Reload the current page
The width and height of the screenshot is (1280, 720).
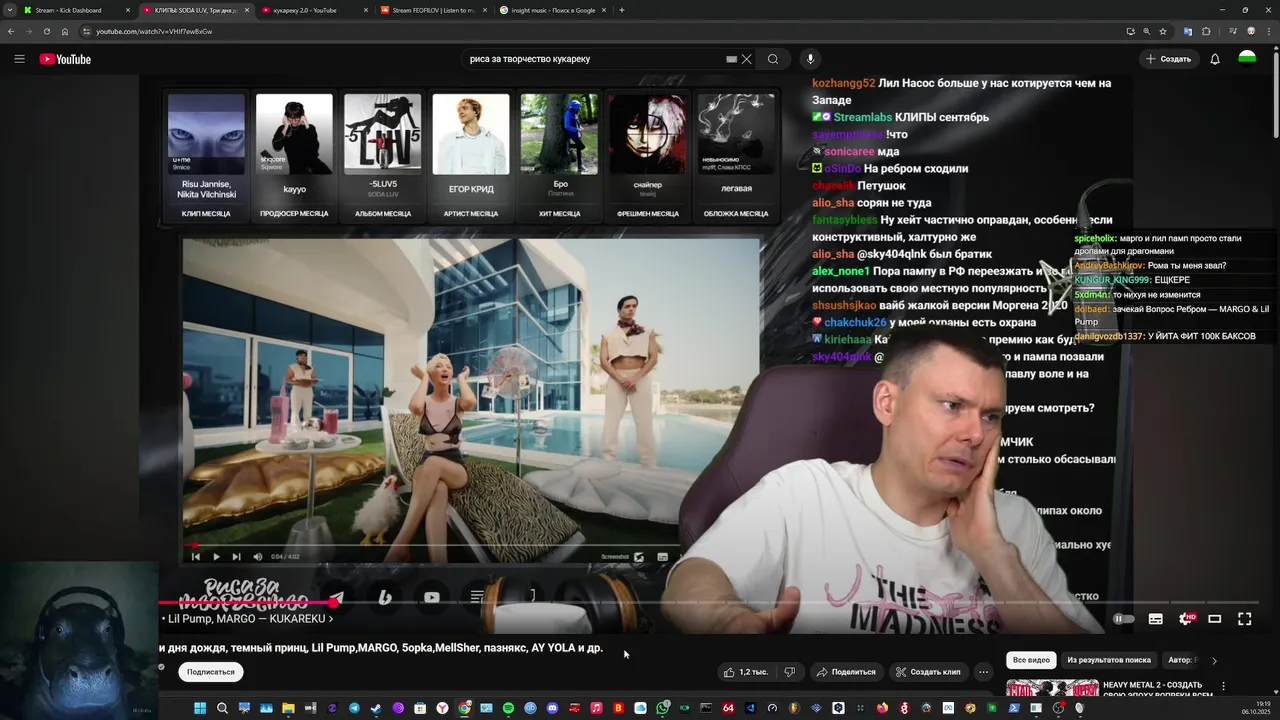click(47, 31)
